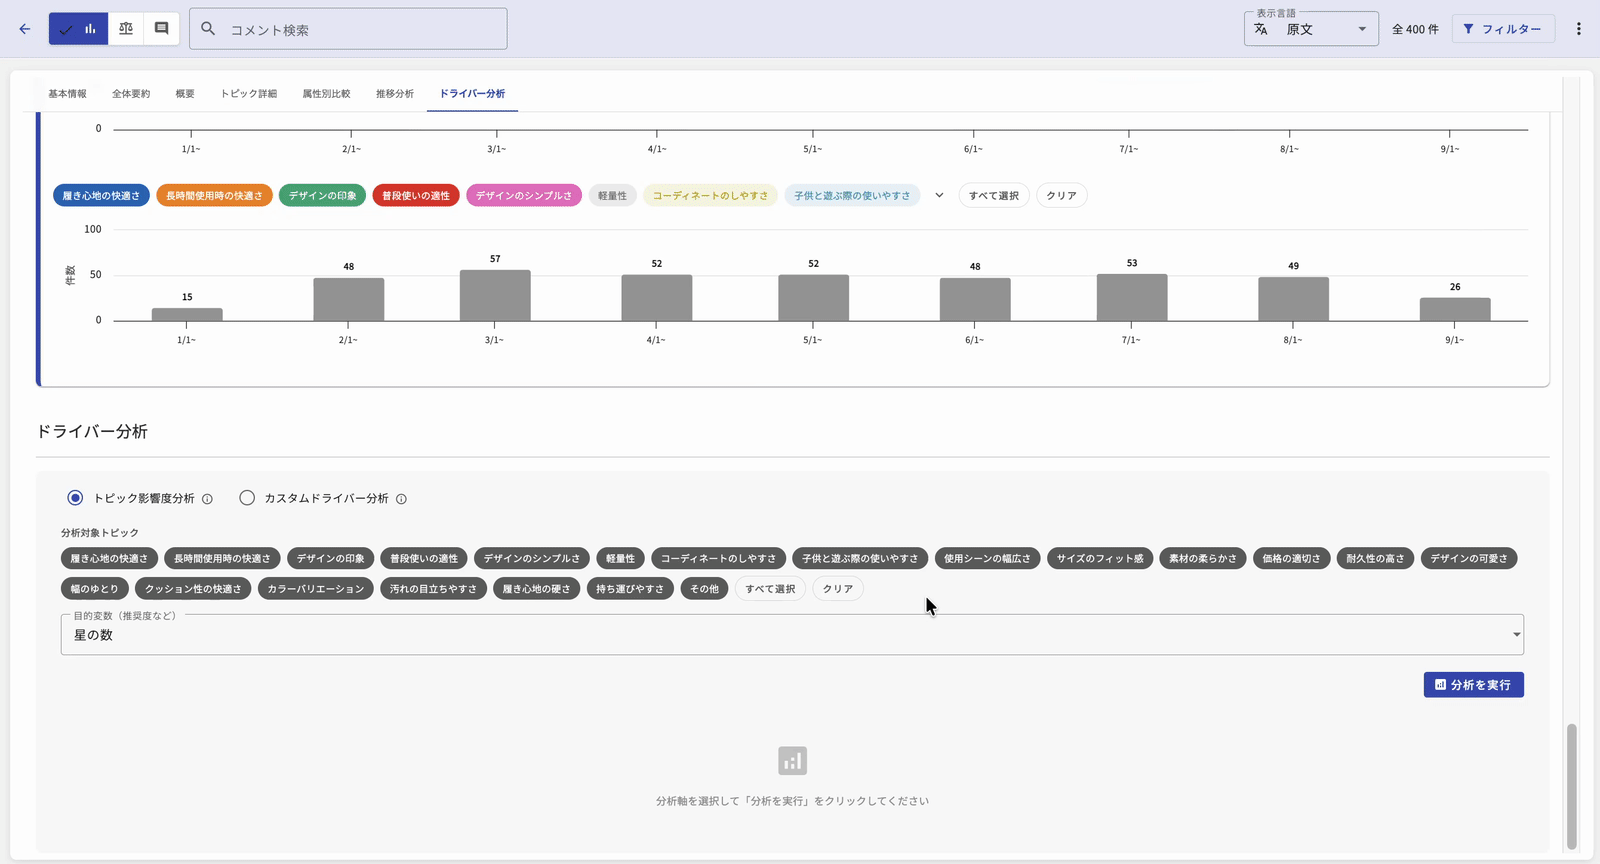Deselect 素材の柔らかさ analysis topic chip

click(x=1203, y=559)
